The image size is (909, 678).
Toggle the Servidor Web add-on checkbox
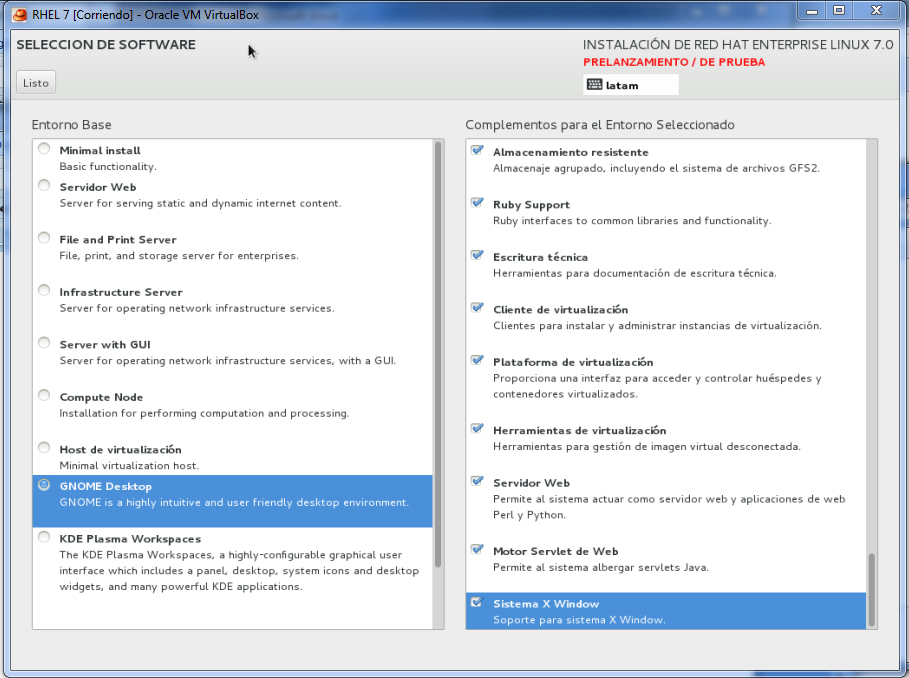[477, 481]
